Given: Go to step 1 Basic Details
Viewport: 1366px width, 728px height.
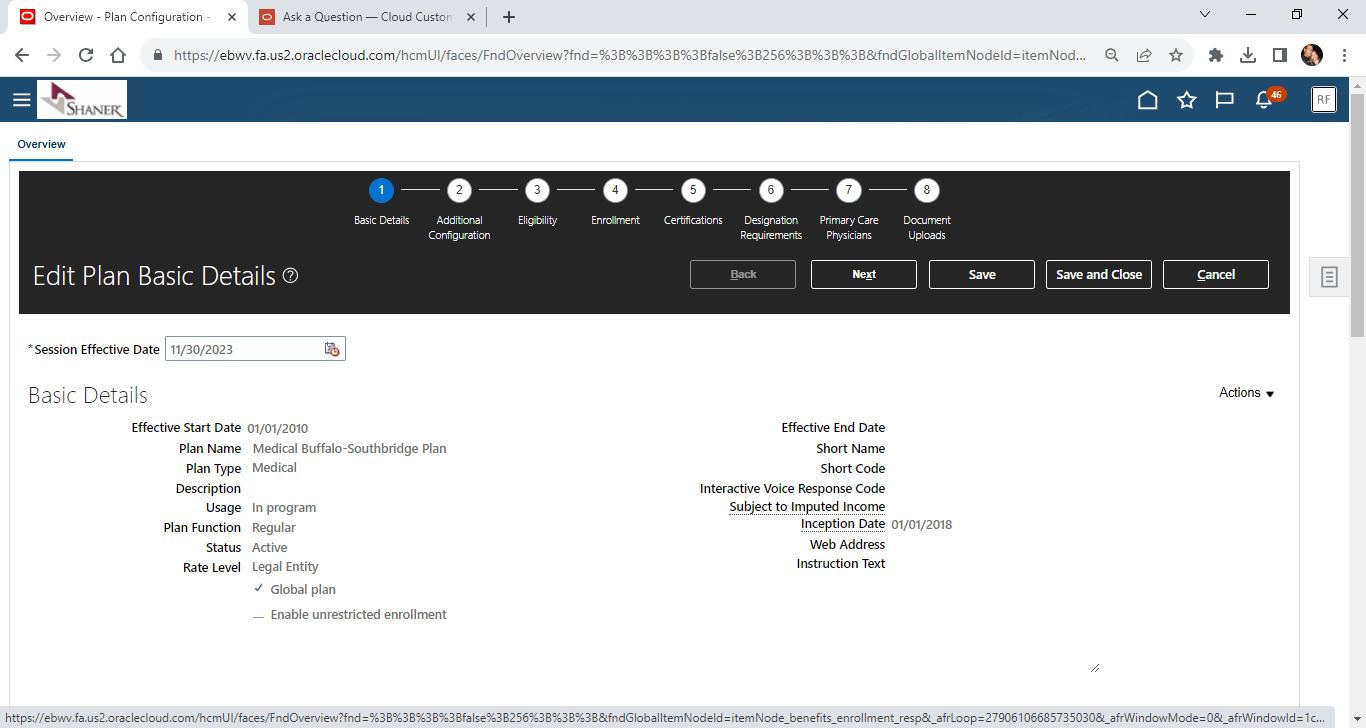Looking at the screenshot, I should (x=381, y=190).
